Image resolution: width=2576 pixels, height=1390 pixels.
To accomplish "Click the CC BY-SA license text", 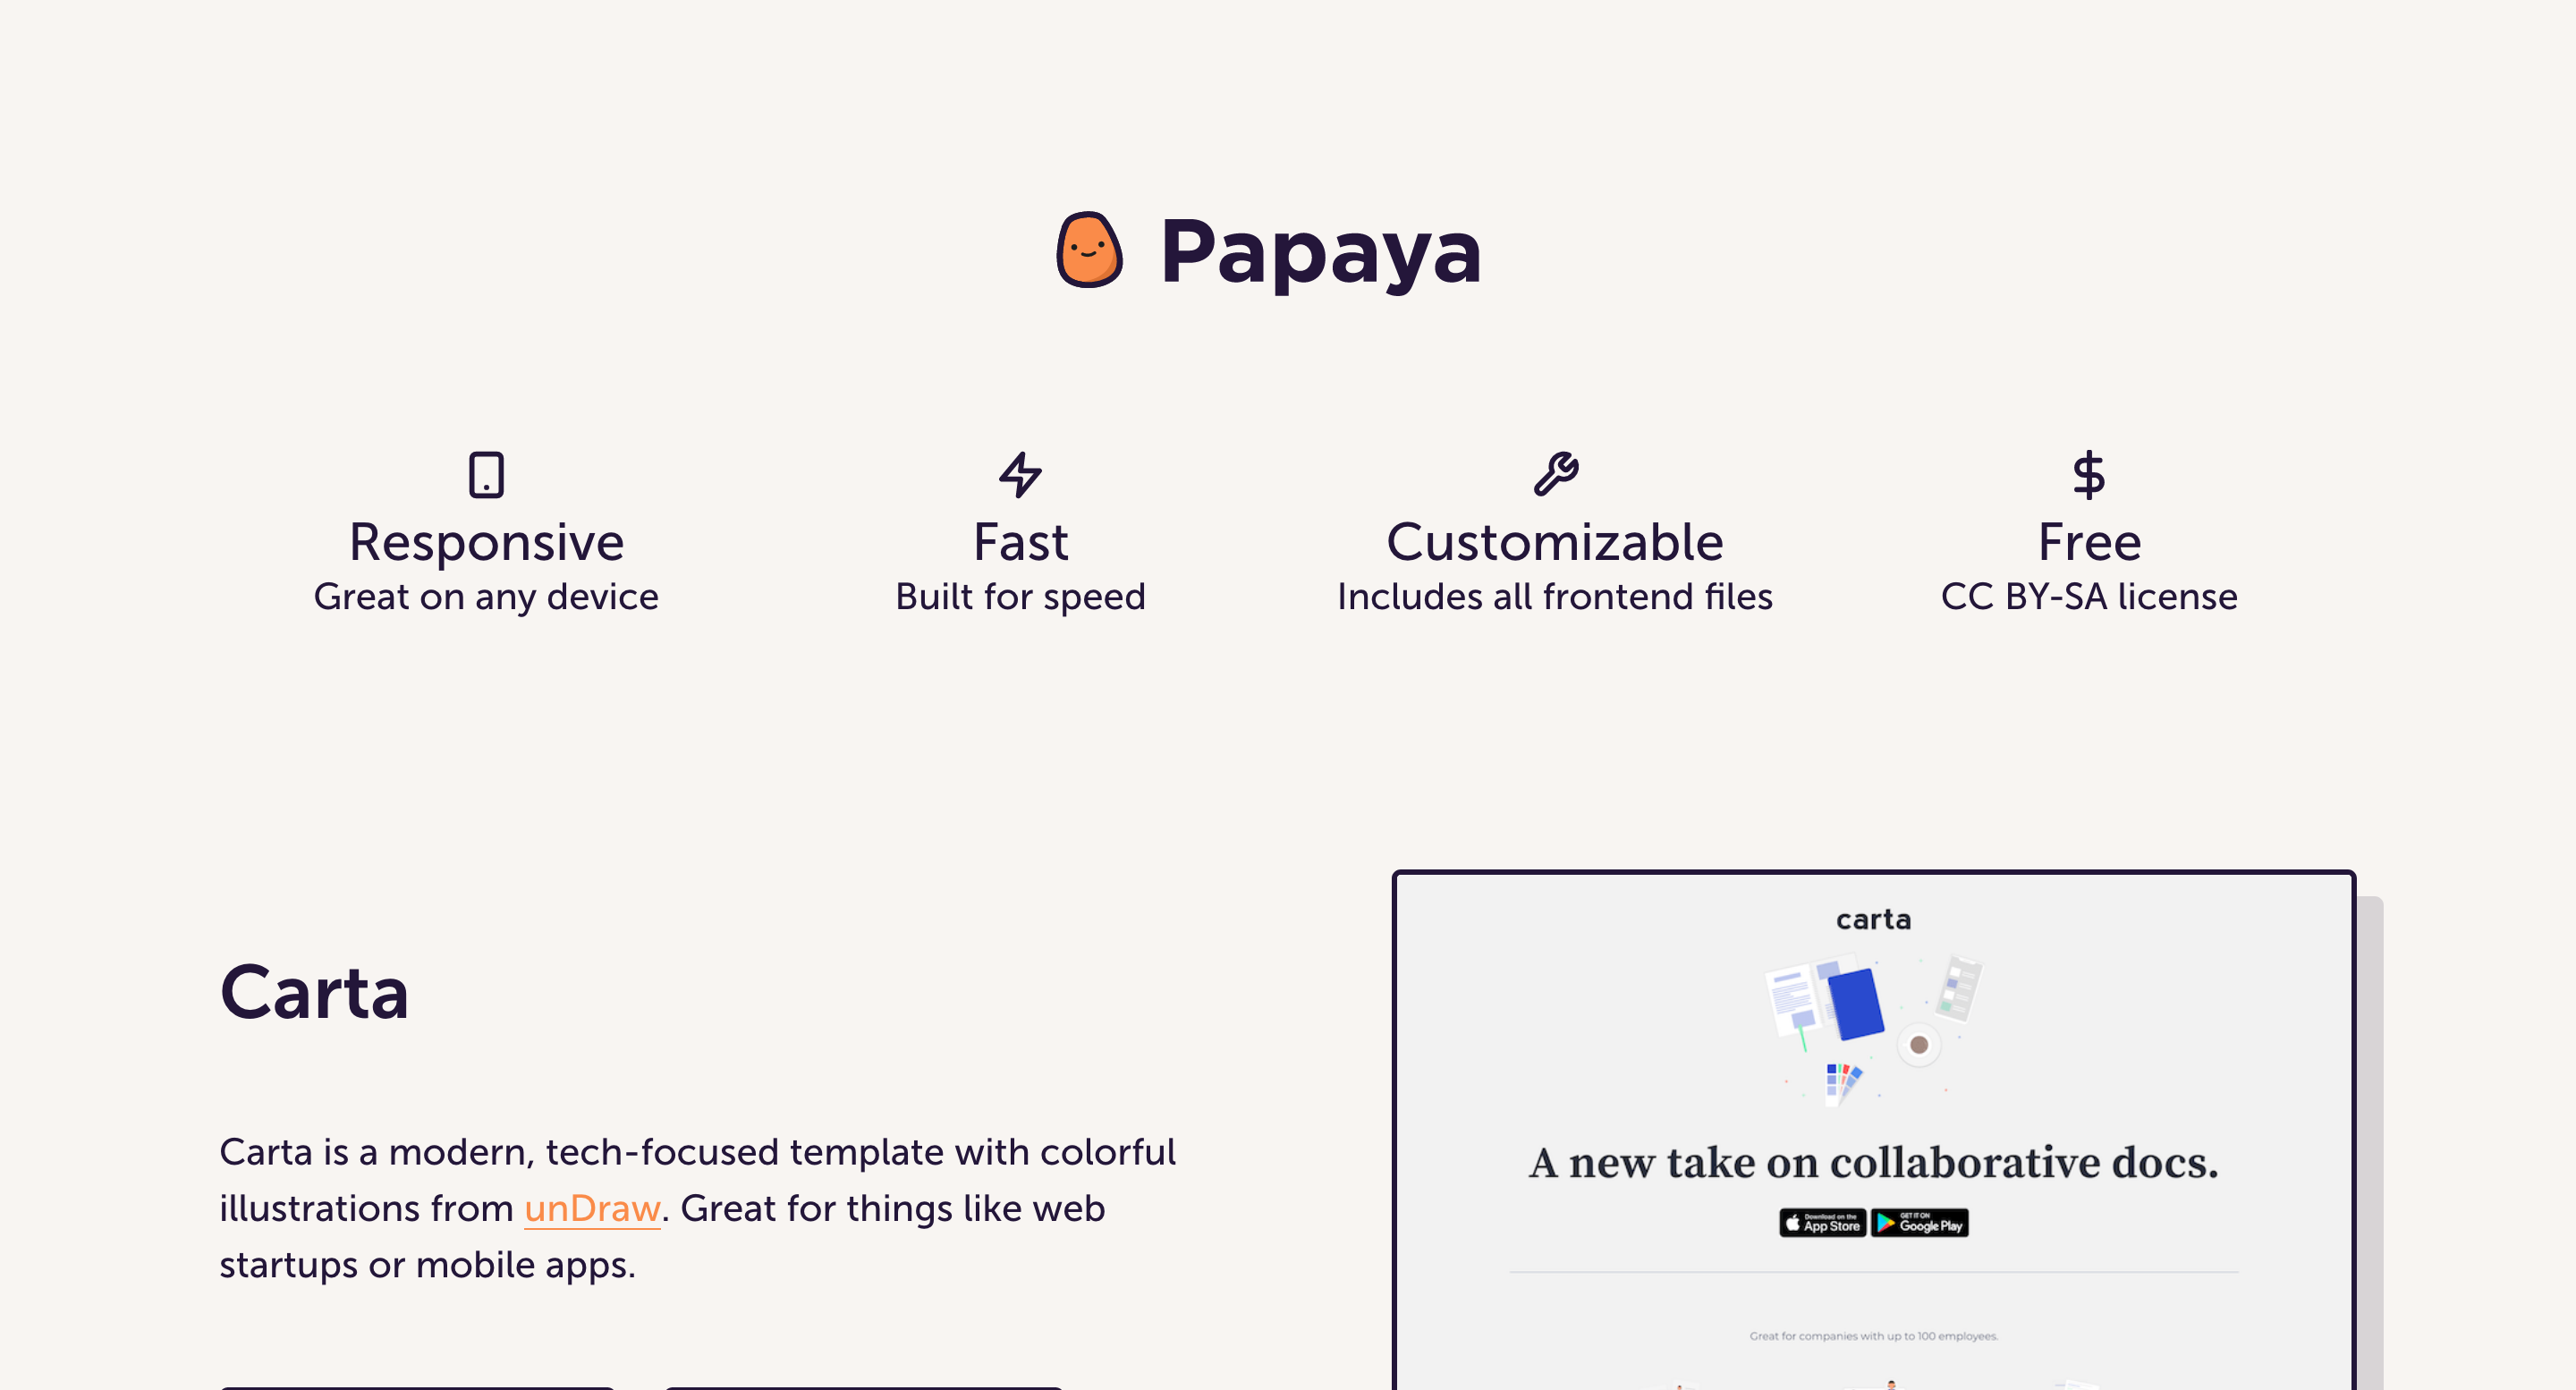I will [x=2089, y=596].
